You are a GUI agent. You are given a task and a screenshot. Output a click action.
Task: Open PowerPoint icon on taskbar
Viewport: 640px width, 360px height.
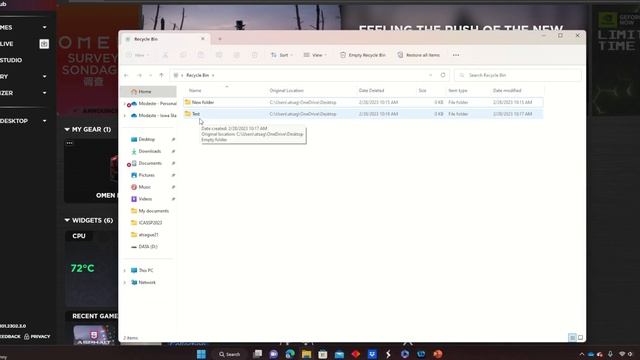point(438,354)
